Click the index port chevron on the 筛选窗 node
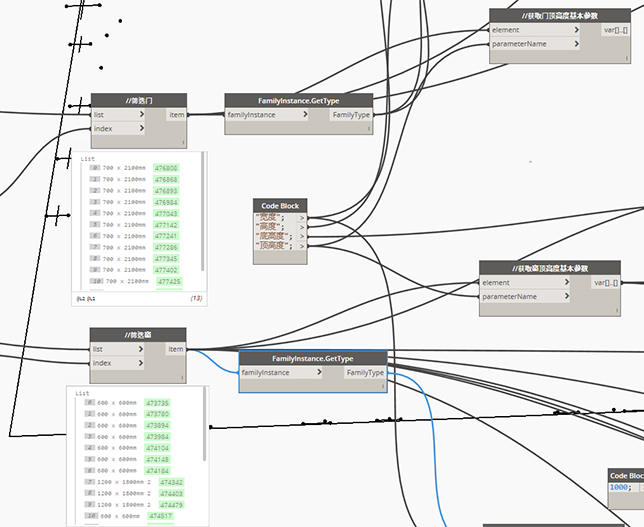Image resolution: width=644 pixels, height=527 pixels. (x=142, y=363)
